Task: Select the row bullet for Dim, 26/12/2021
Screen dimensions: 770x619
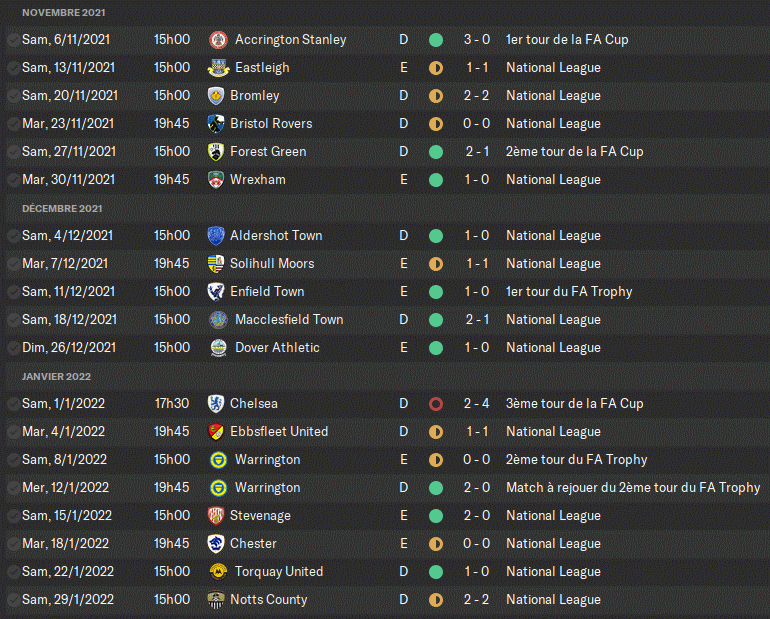Action: point(12,348)
